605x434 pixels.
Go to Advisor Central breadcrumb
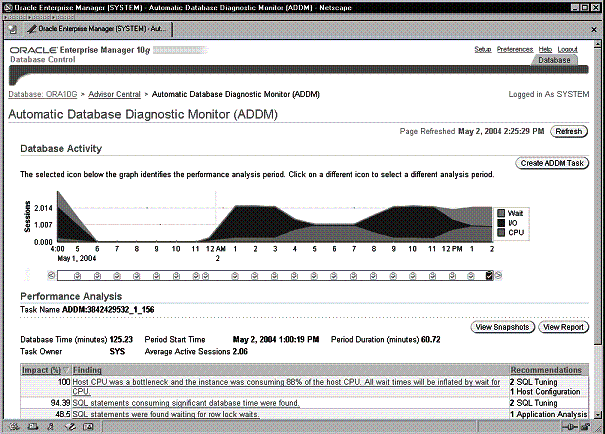pyautogui.click(x=114, y=94)
